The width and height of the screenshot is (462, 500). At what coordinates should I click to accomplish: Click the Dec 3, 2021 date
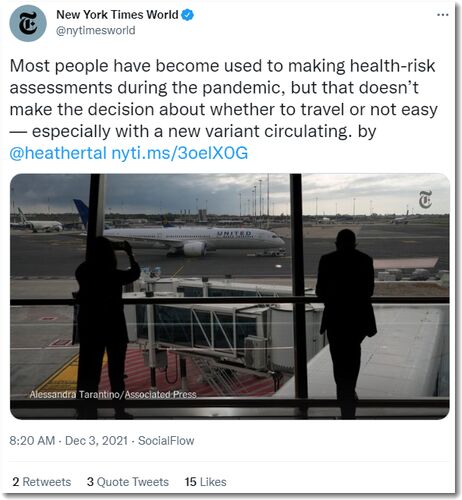click(x=96, y=440)
